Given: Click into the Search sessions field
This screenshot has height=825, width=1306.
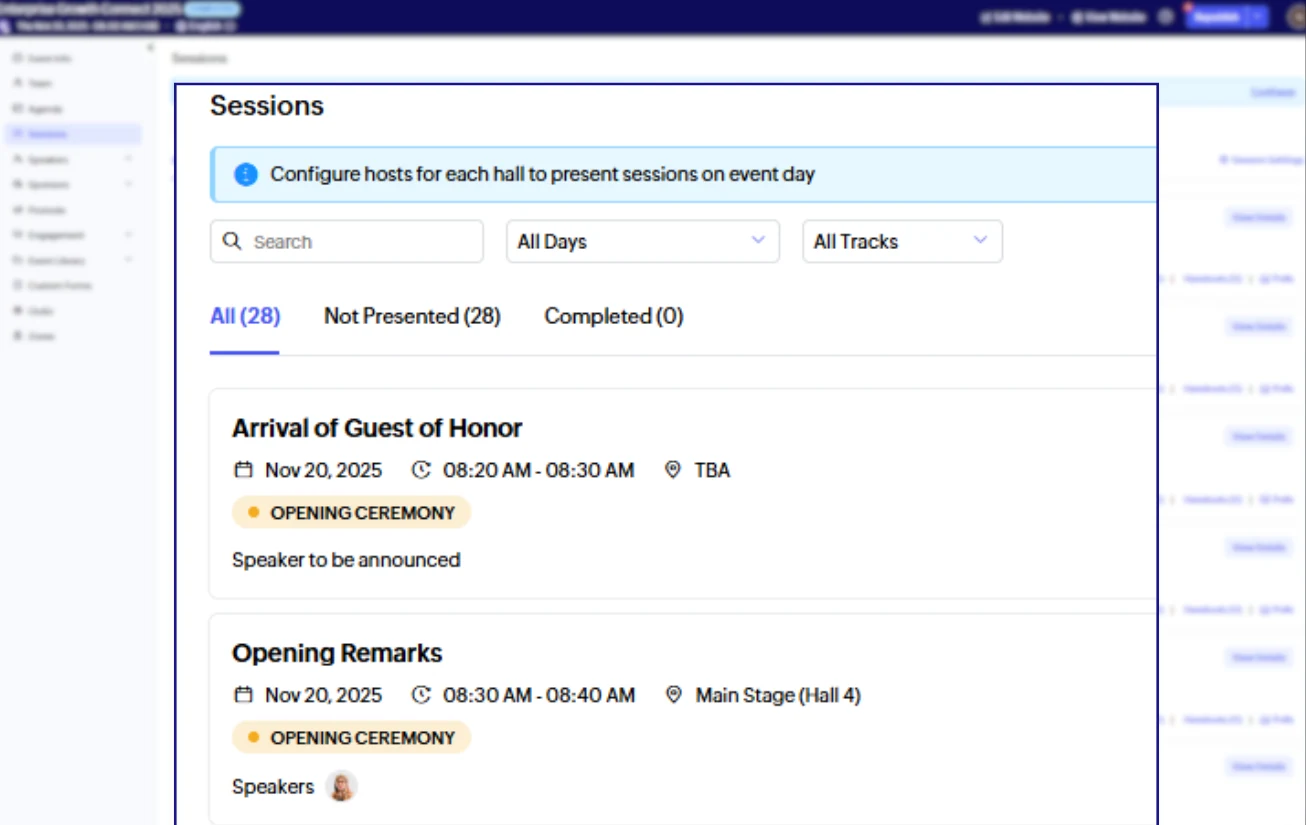Looking at the screenshot, I should click(x=360, y=241).
